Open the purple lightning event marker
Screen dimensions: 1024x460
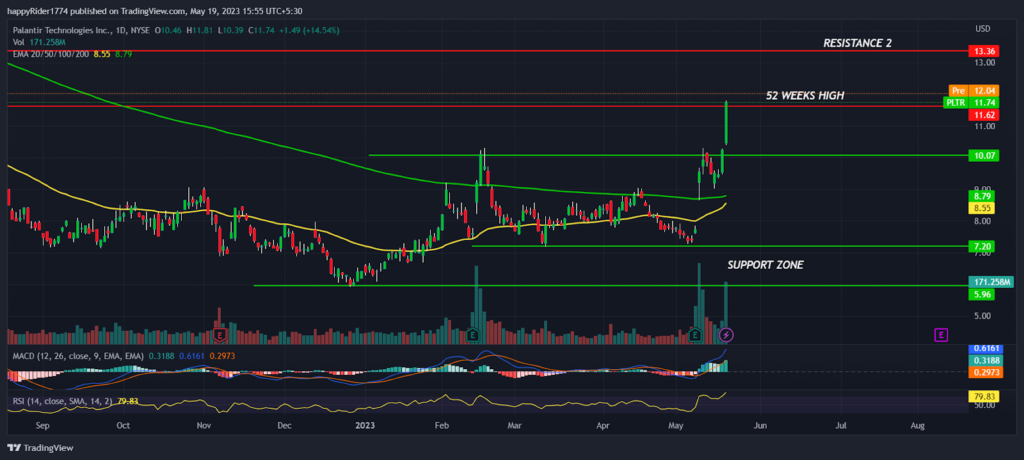coord(726,335)
